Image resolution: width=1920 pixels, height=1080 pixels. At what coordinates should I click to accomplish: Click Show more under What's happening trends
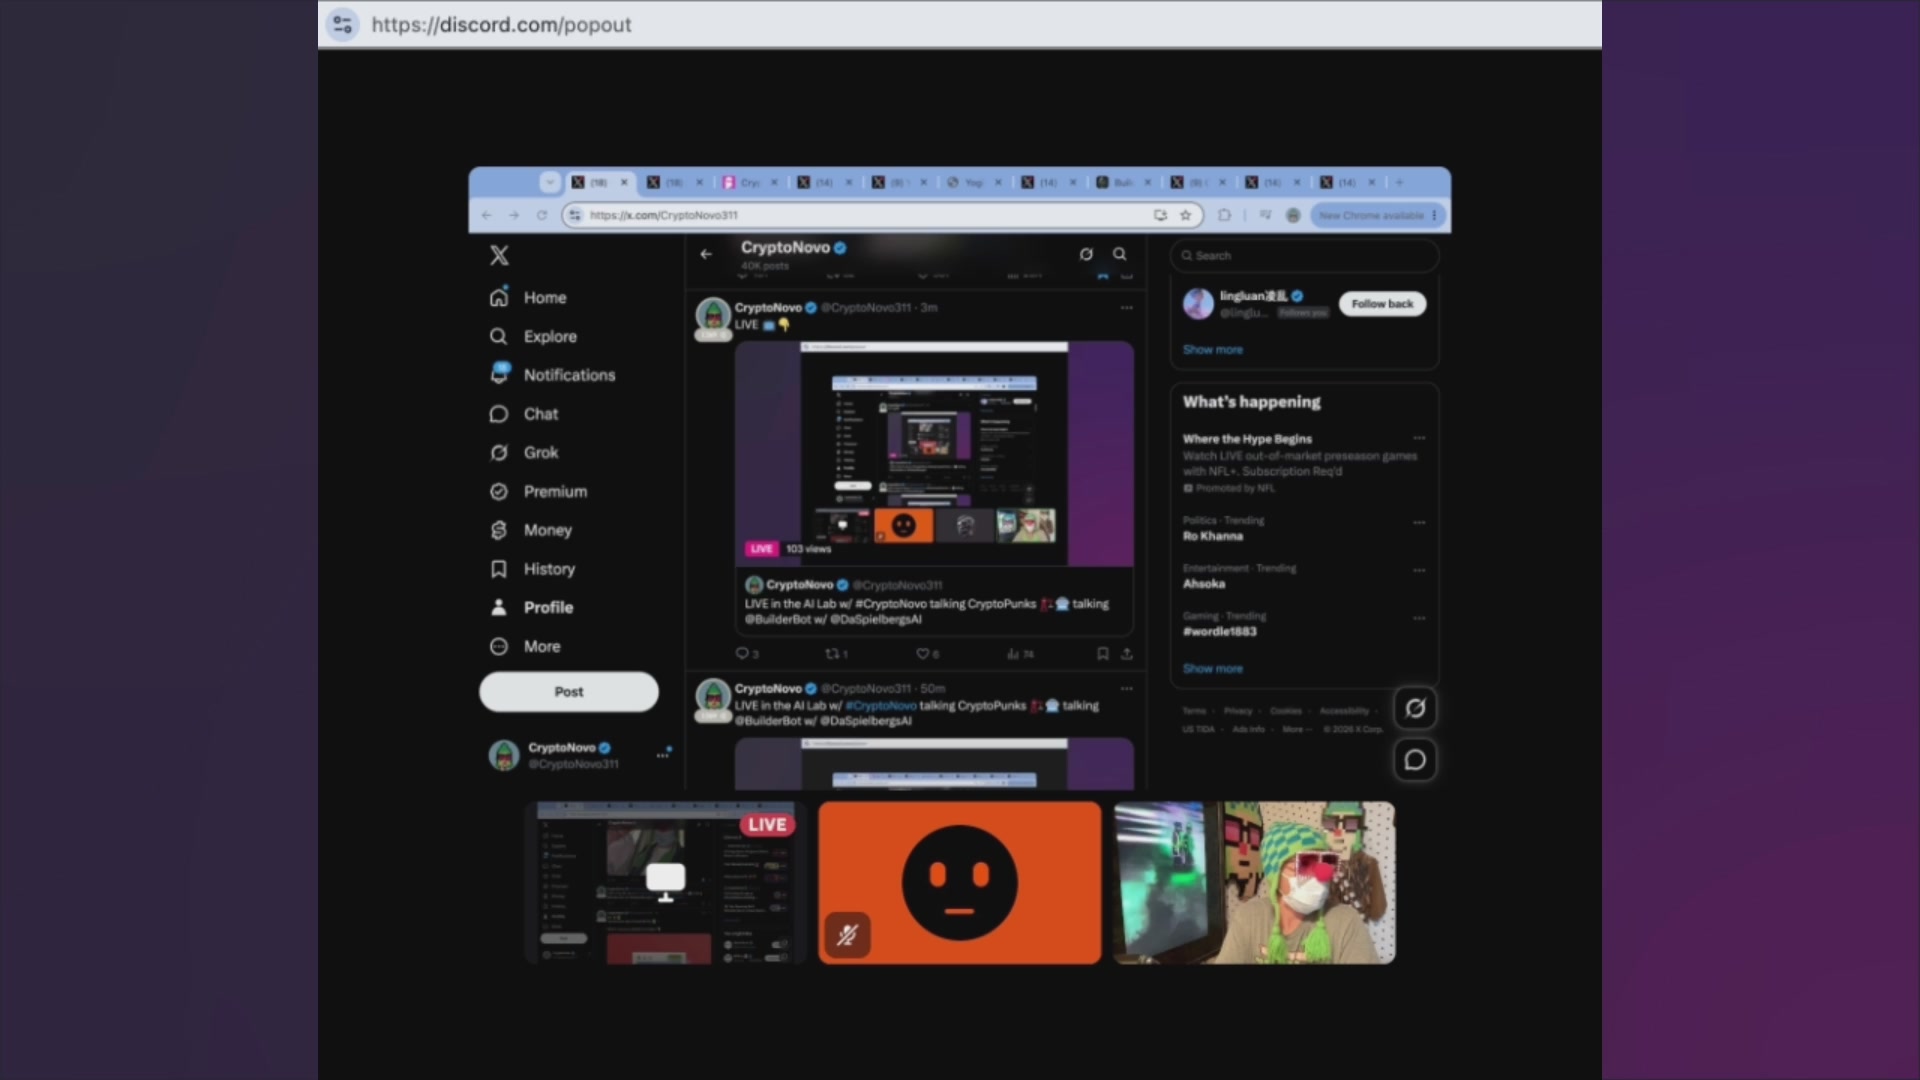click(x=1212, y=669)
